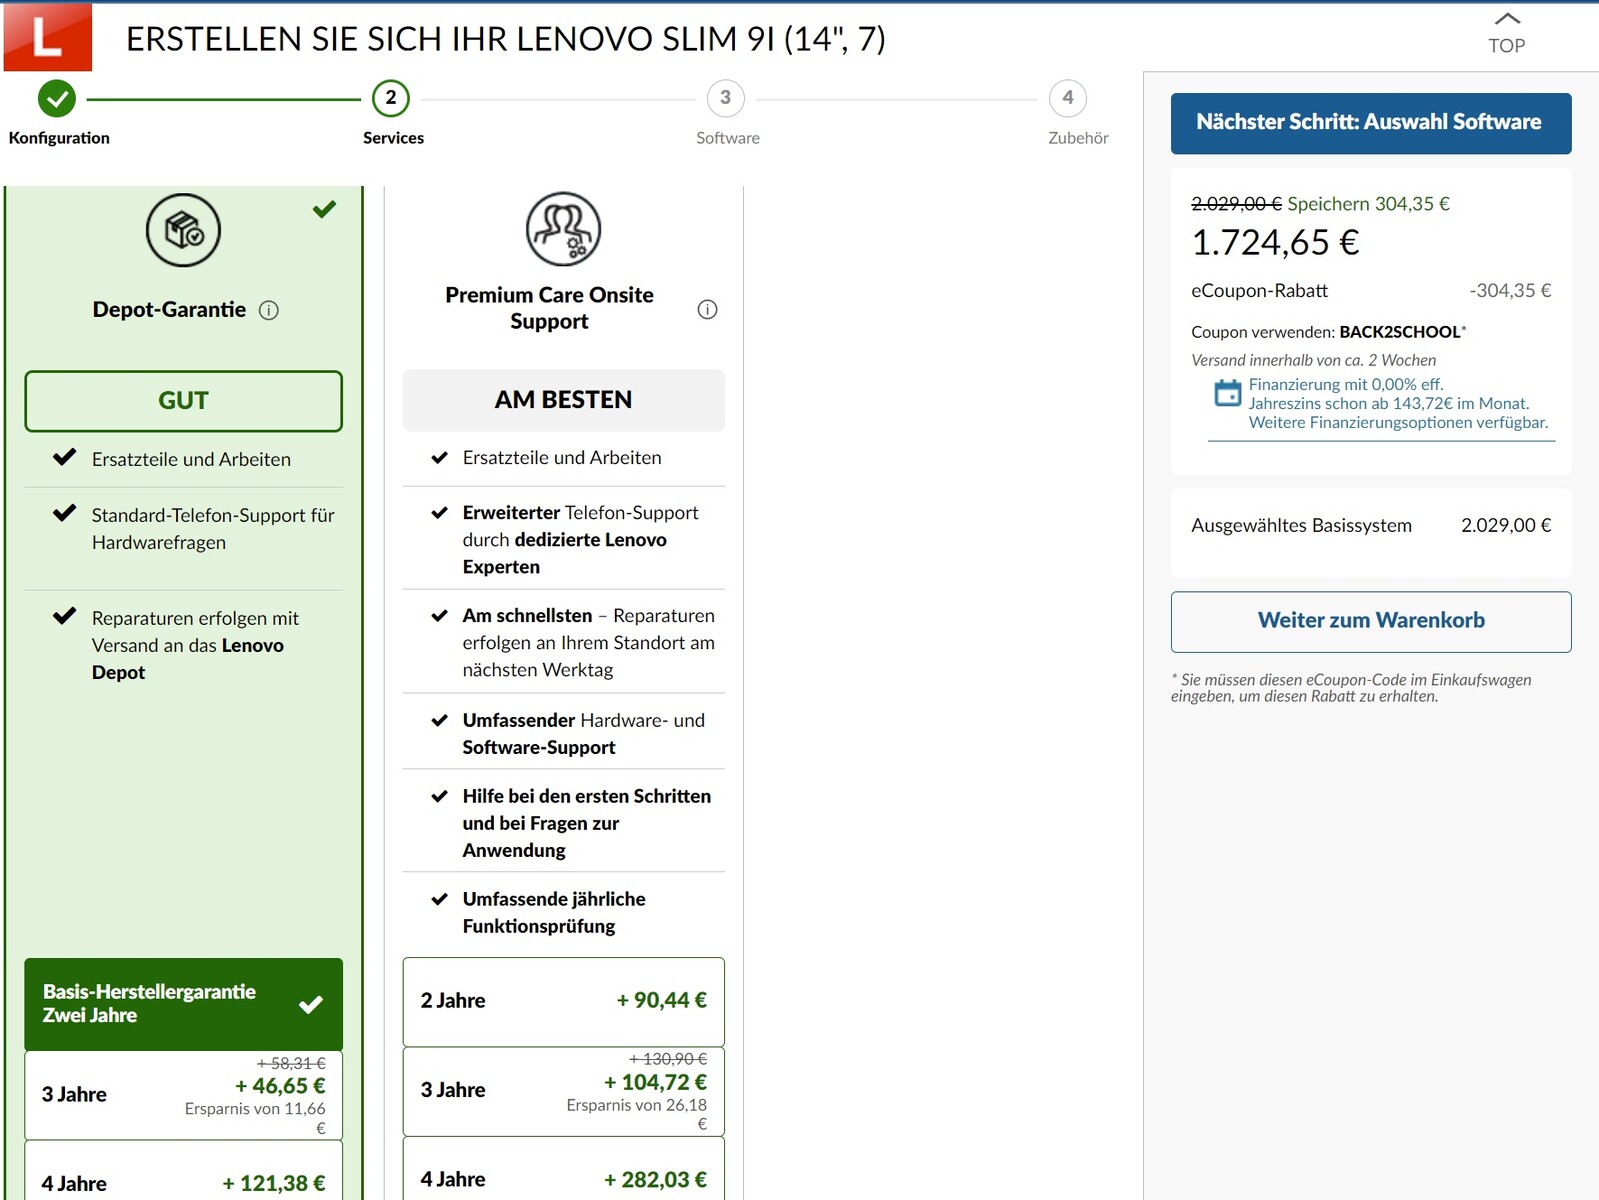Select Premium Care 4 Jahre option
This screenshot has width=1599, height=1200.
[x=563, y=1178]
